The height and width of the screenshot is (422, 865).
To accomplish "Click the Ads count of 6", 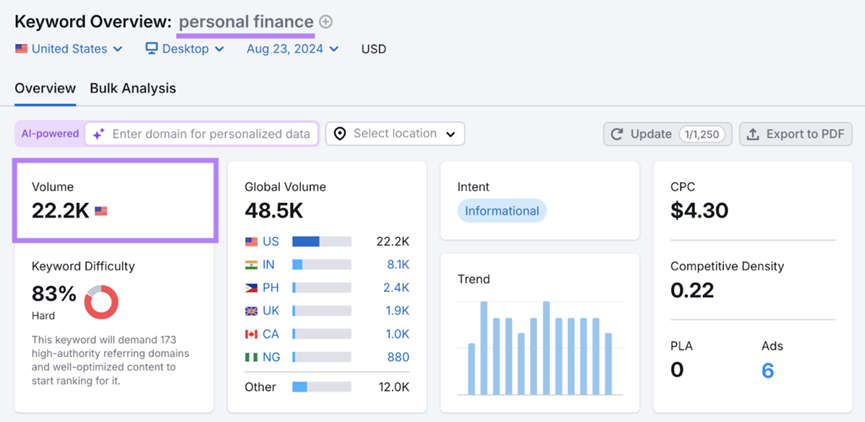I will 767,370.
